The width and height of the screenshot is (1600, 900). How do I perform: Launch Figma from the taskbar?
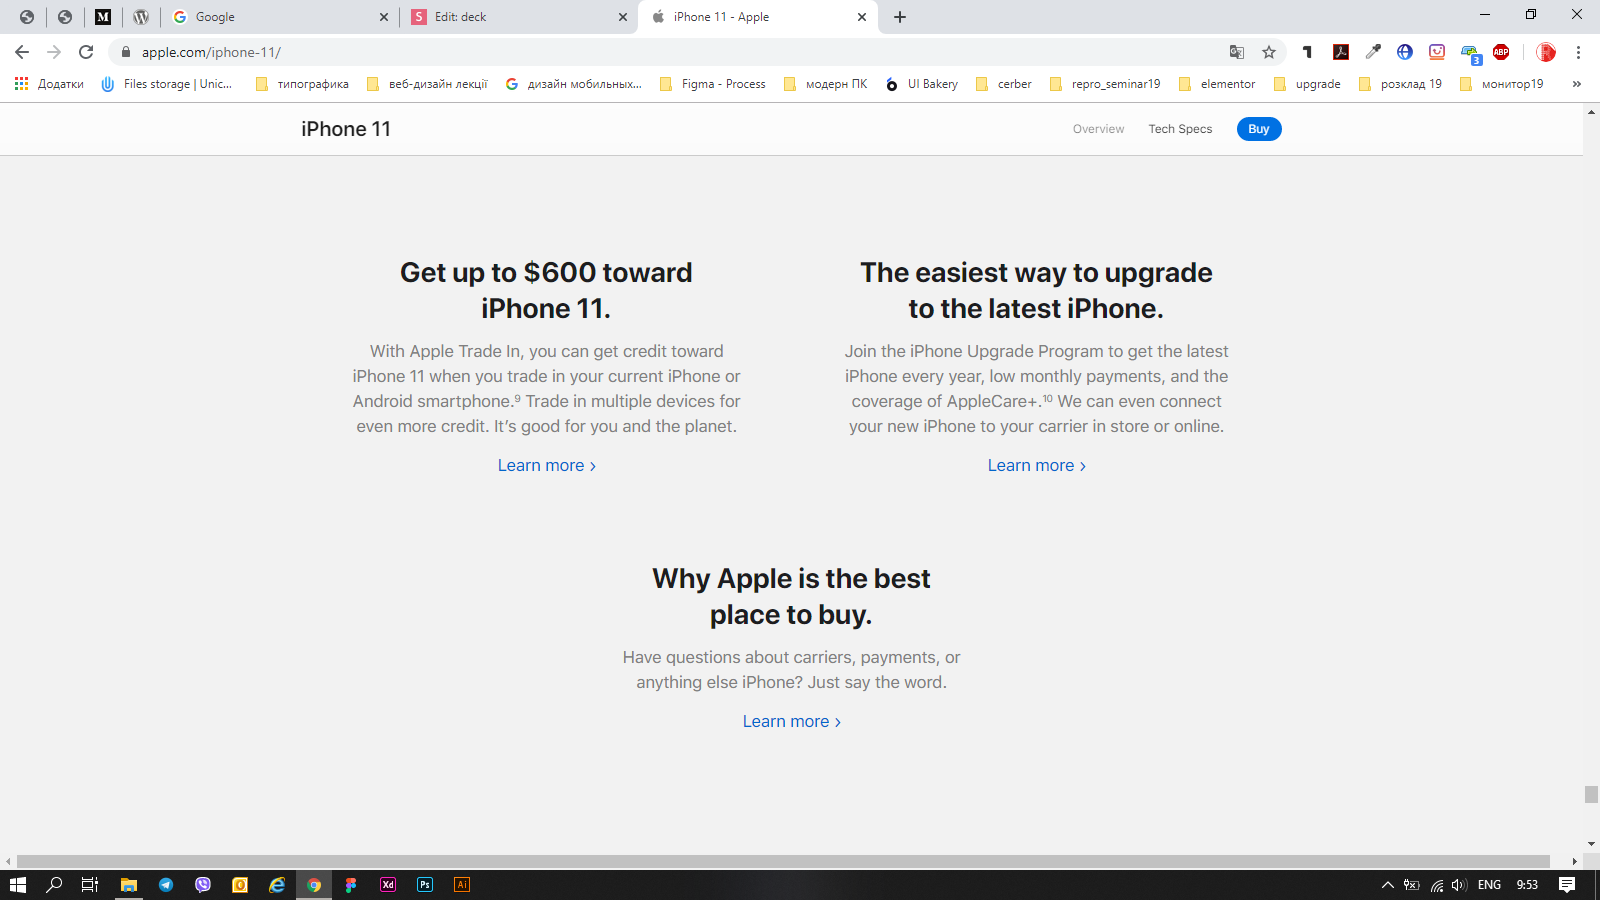click(351, 885)
